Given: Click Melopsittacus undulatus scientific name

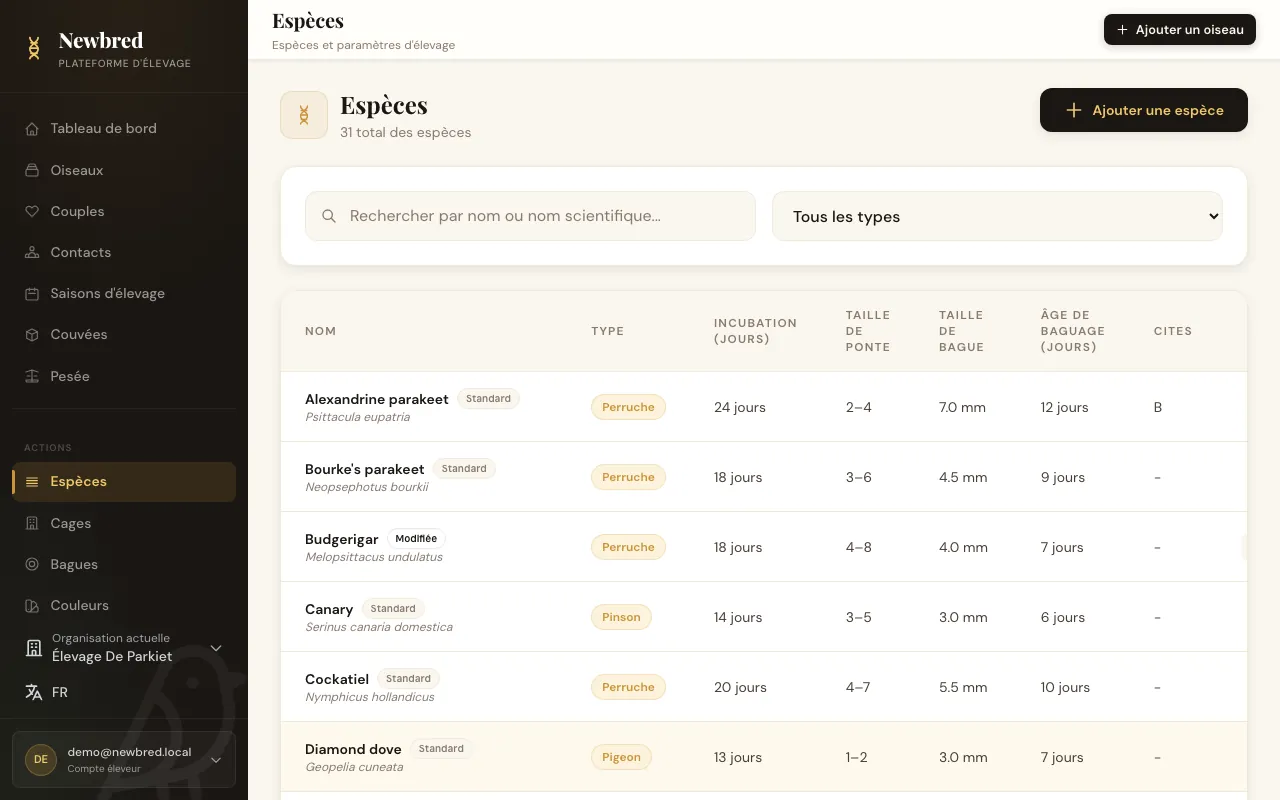Looking at the screenshot, I should [x=374, y=557].
